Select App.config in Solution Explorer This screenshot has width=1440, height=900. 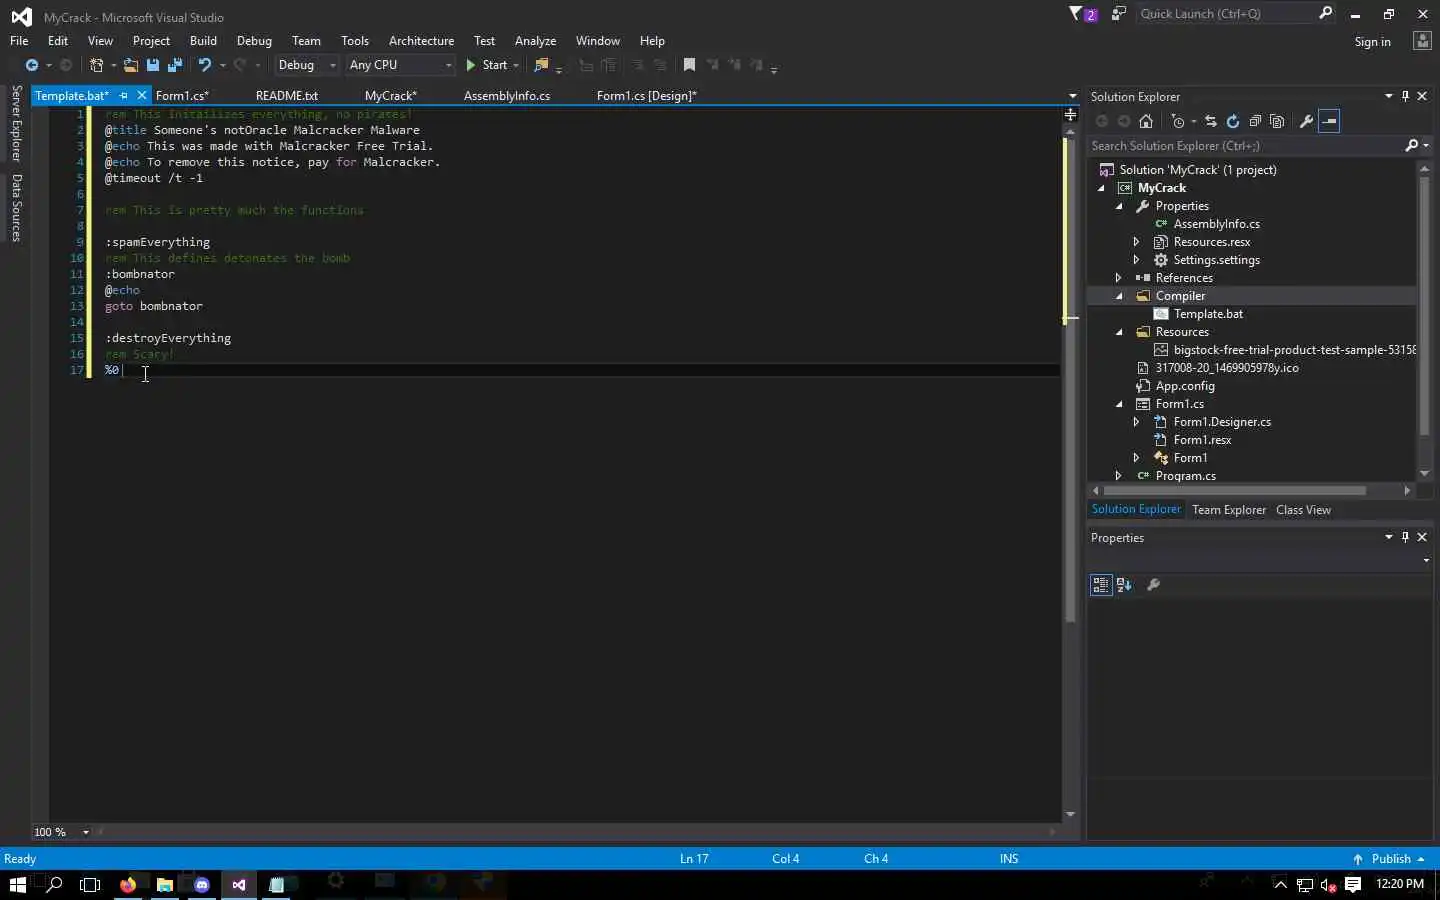pyautogui.click(x=1185, y=386)
